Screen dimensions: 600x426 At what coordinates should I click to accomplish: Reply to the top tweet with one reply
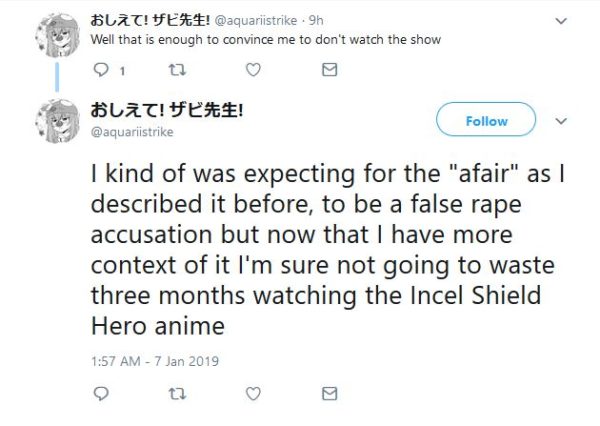click(100, 70)
